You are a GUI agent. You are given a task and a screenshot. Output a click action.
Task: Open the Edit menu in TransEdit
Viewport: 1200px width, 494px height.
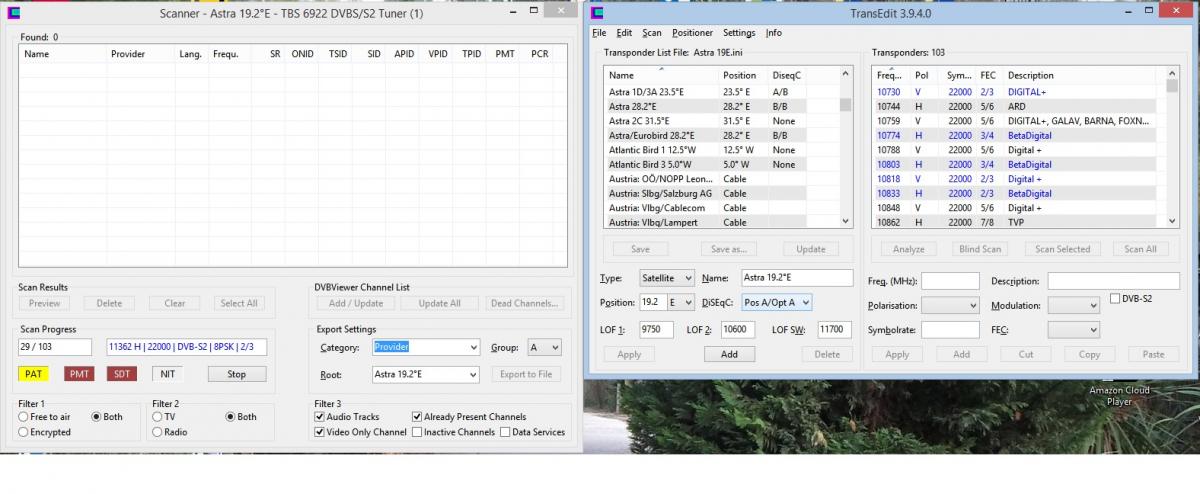[x=624, y=33]
